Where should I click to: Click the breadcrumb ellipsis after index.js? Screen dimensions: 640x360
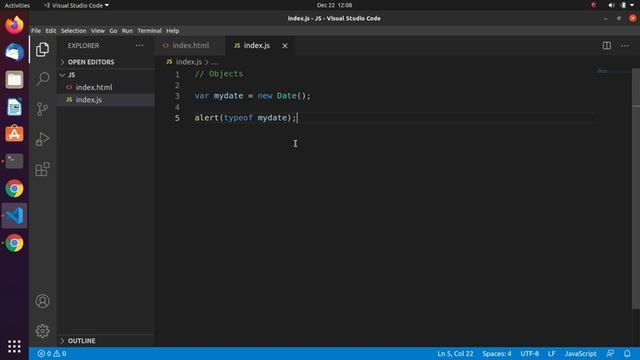215,62
